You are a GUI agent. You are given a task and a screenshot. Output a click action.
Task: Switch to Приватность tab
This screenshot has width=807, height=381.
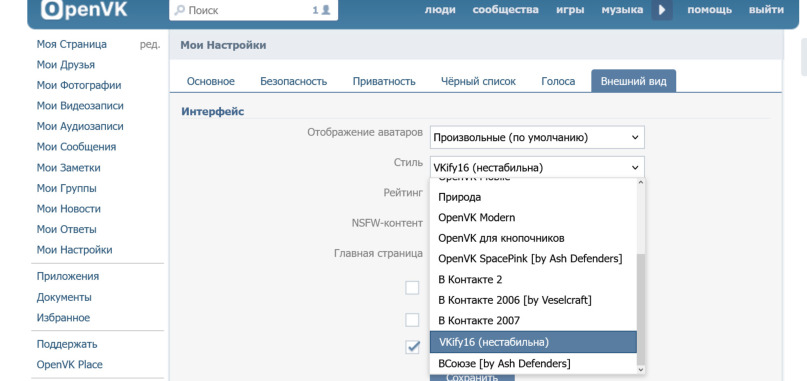[384, 81]
